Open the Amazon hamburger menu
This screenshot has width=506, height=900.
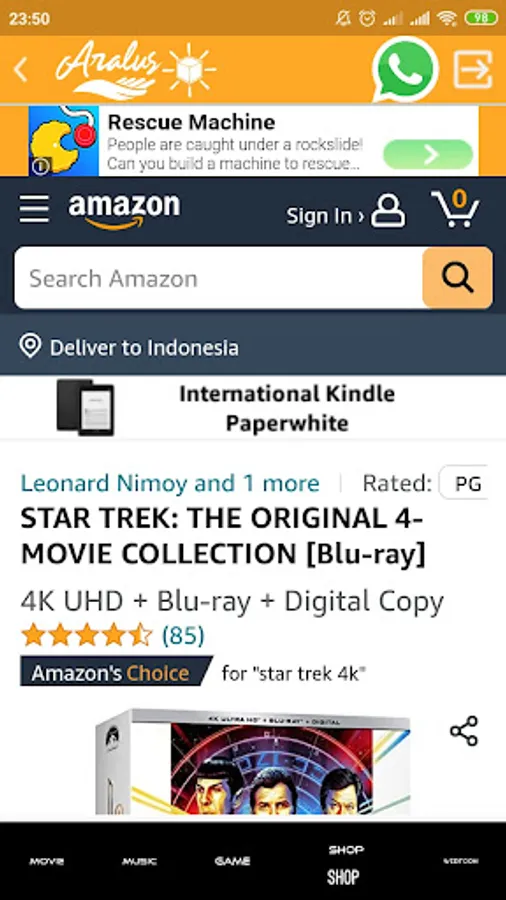[x=34, y=208]
